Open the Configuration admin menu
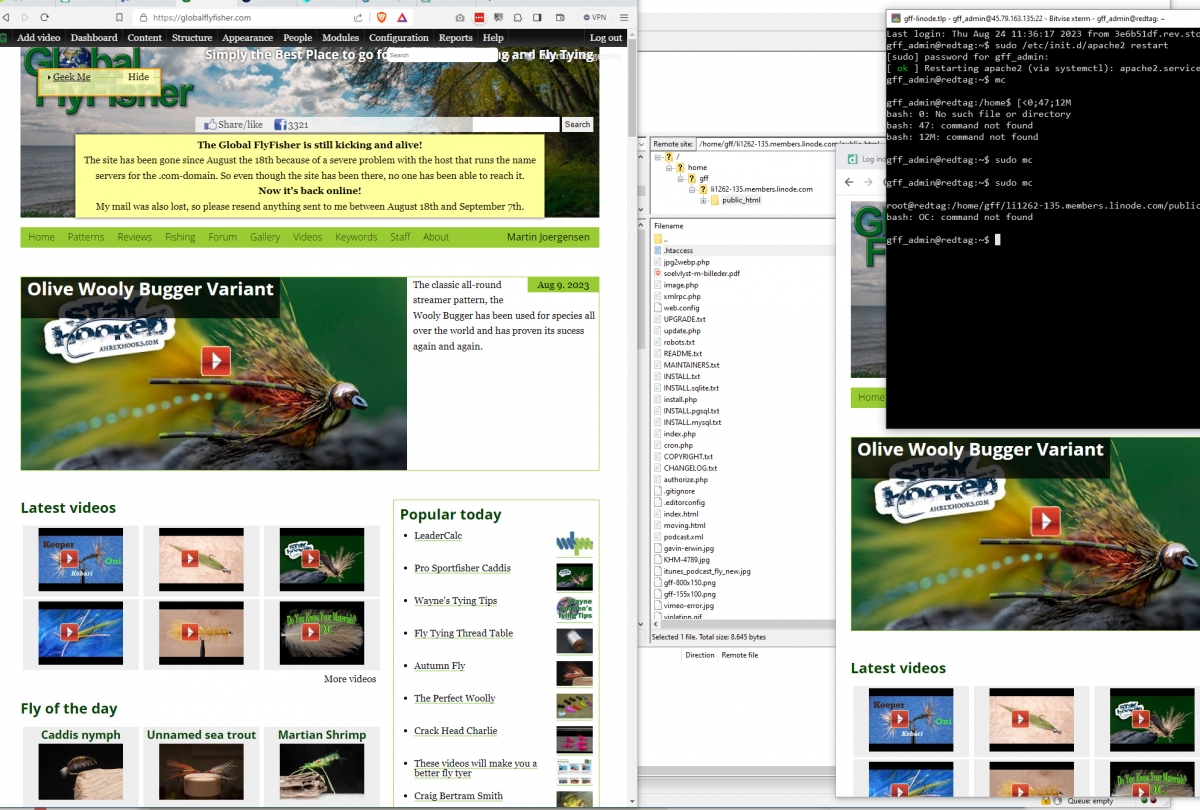1200x810 pixels. coord(398,38)
